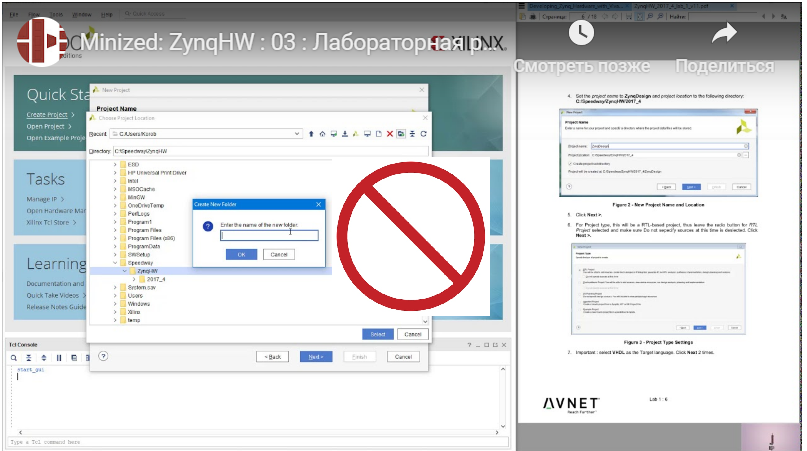Collapse the Speedway folder

[114, 262]
